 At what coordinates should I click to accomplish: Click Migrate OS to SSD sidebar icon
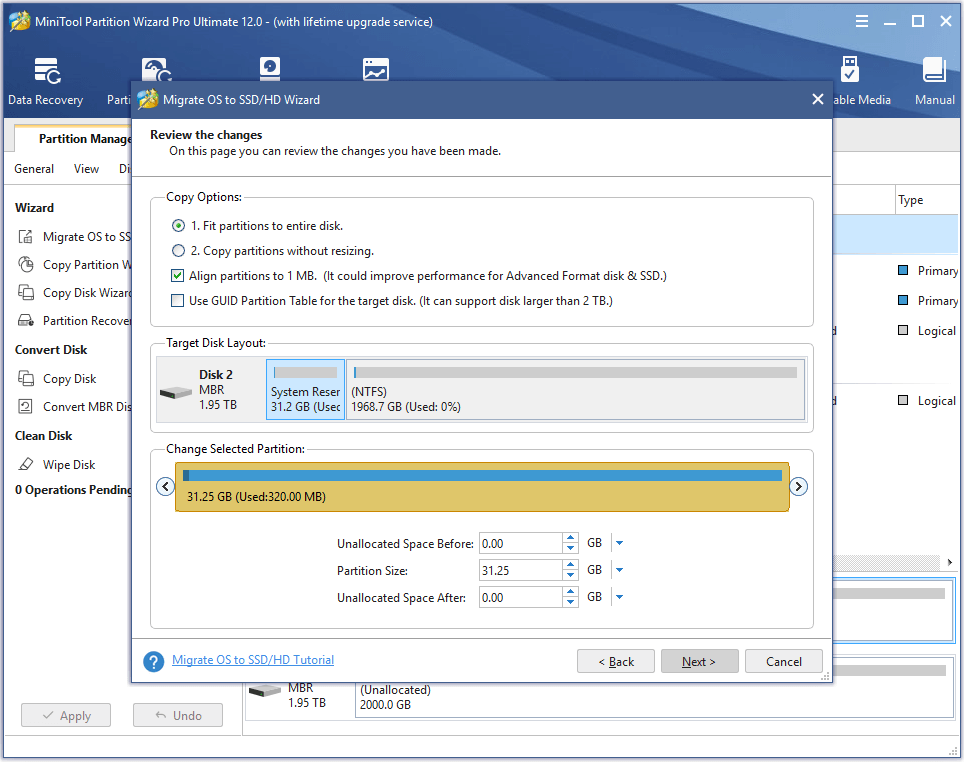pyautogui.click(x=26, y=237)
